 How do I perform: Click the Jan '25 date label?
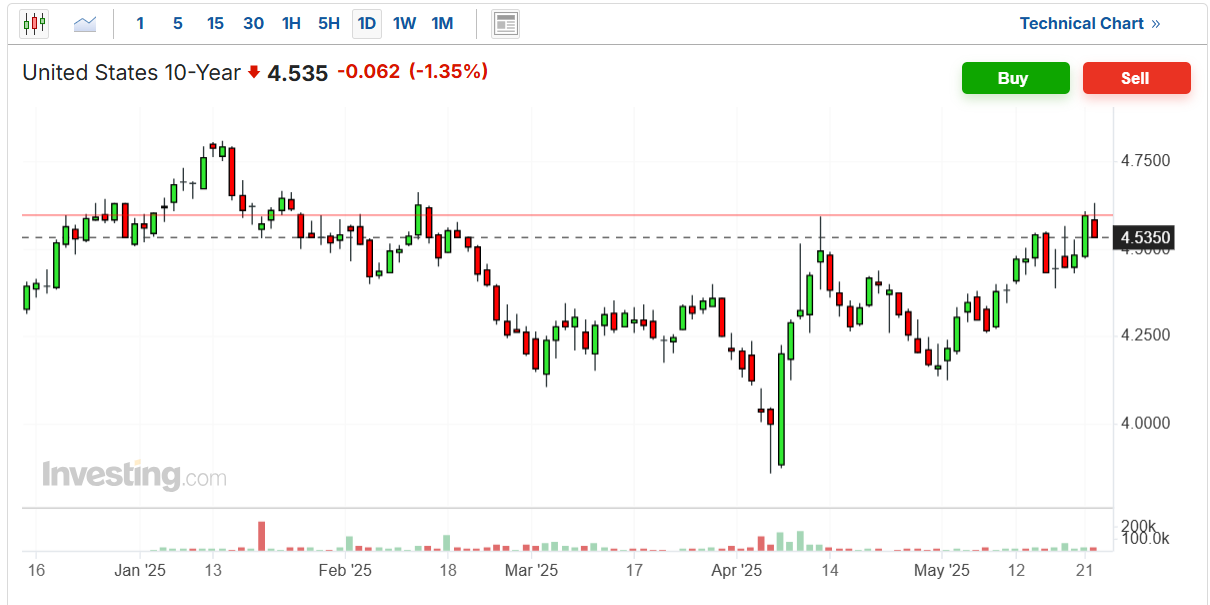click(140, 570)
